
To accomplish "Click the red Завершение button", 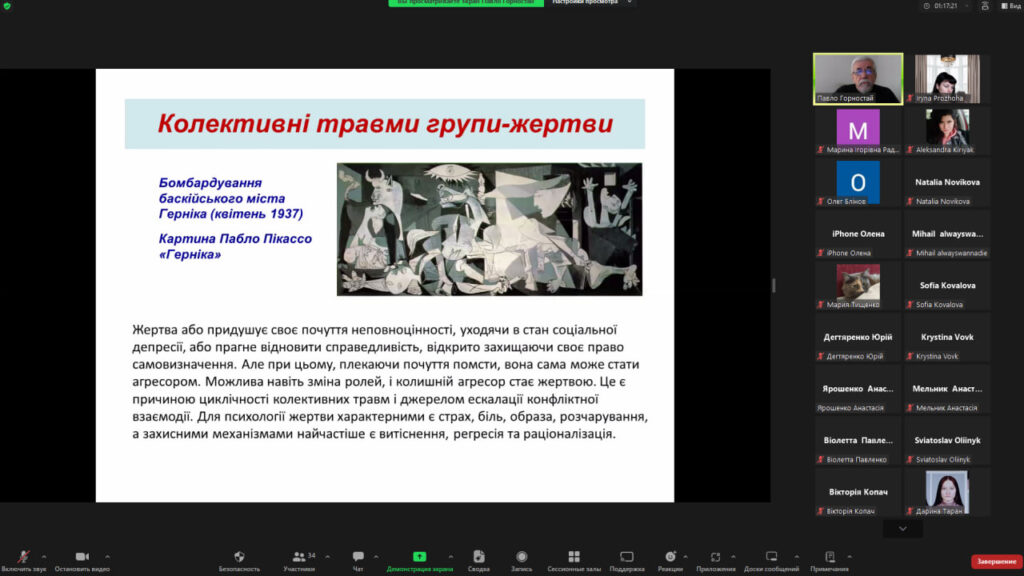I will [x=996, y=561].
